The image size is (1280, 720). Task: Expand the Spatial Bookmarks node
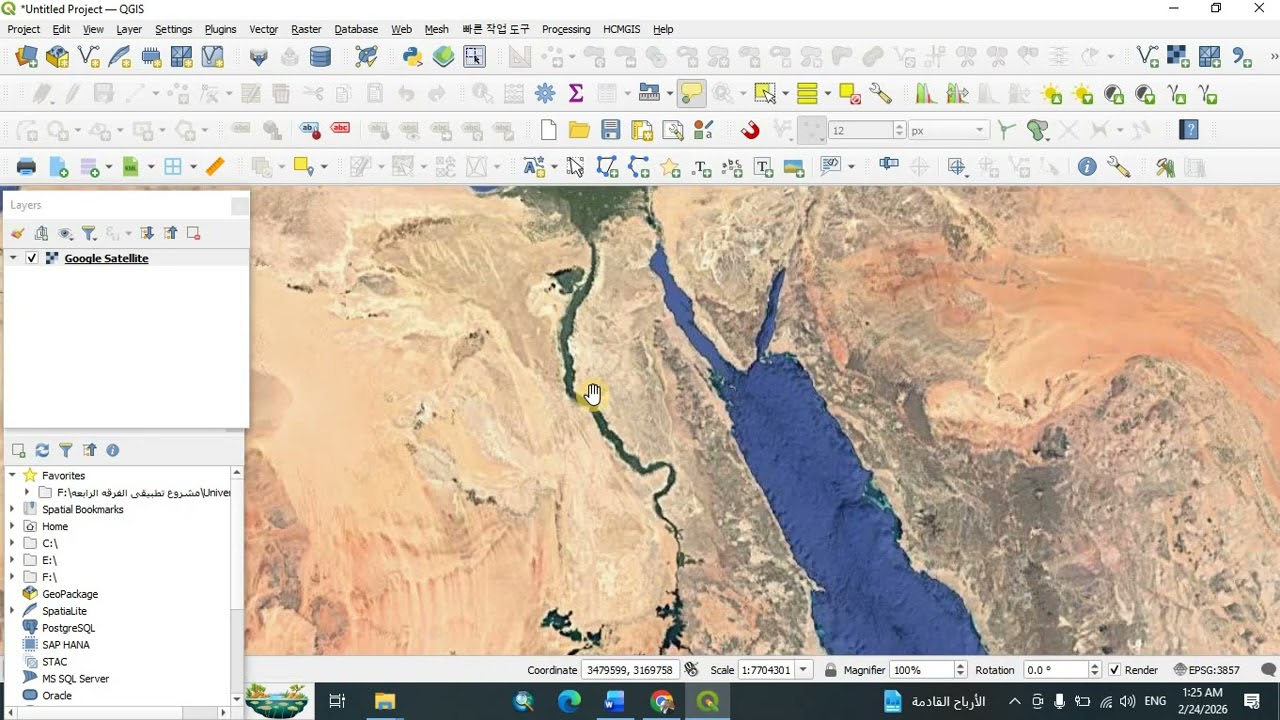[13, 509]
